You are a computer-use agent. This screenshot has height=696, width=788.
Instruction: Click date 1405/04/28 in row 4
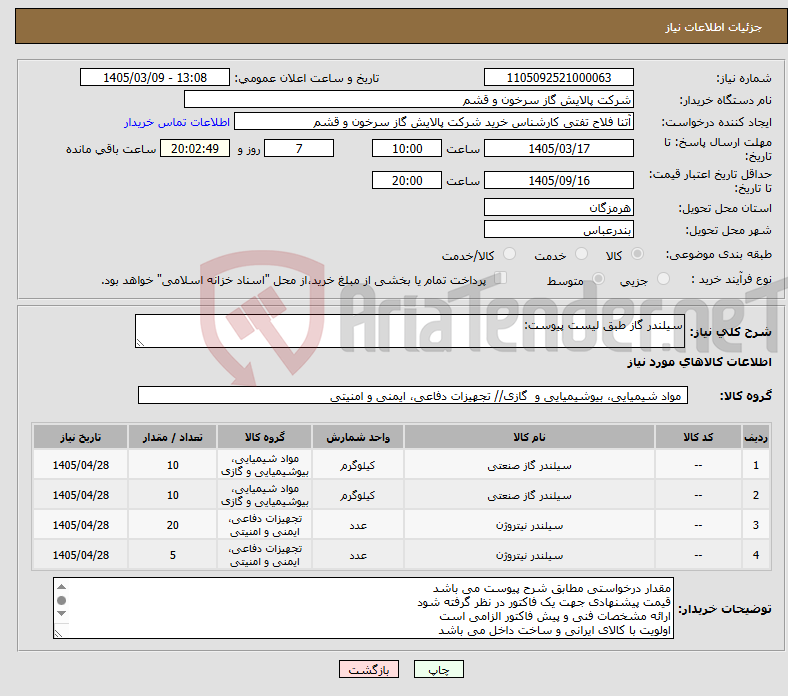pos(80,555)
